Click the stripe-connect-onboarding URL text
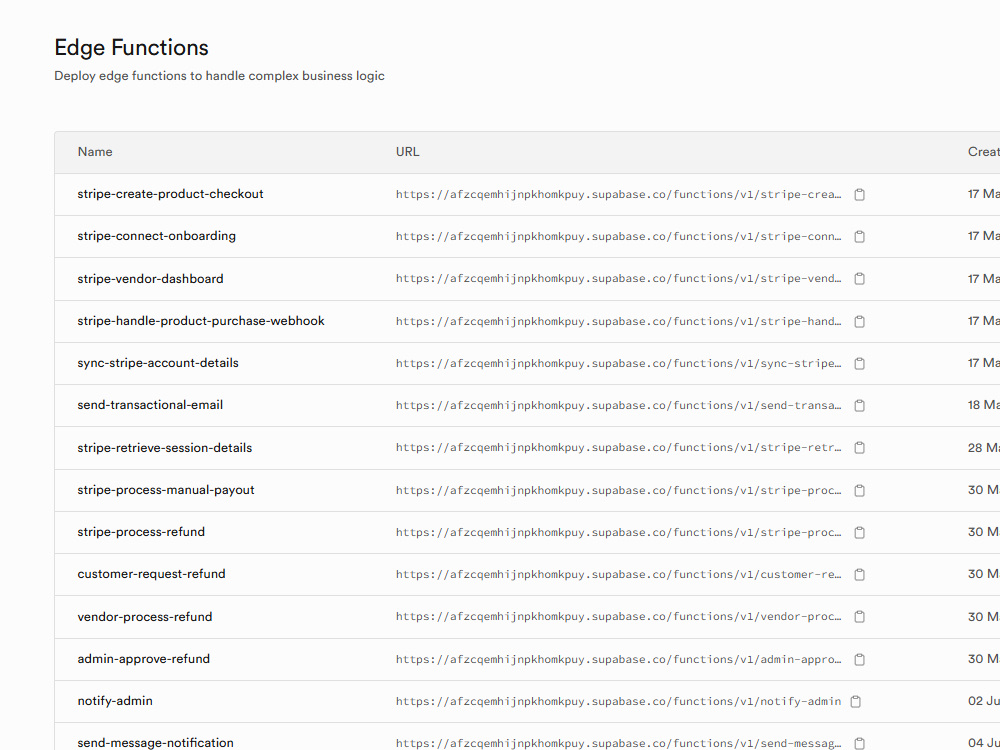Image resolution: width=1000 pixels, height=750 pixels. click(619, 237)
